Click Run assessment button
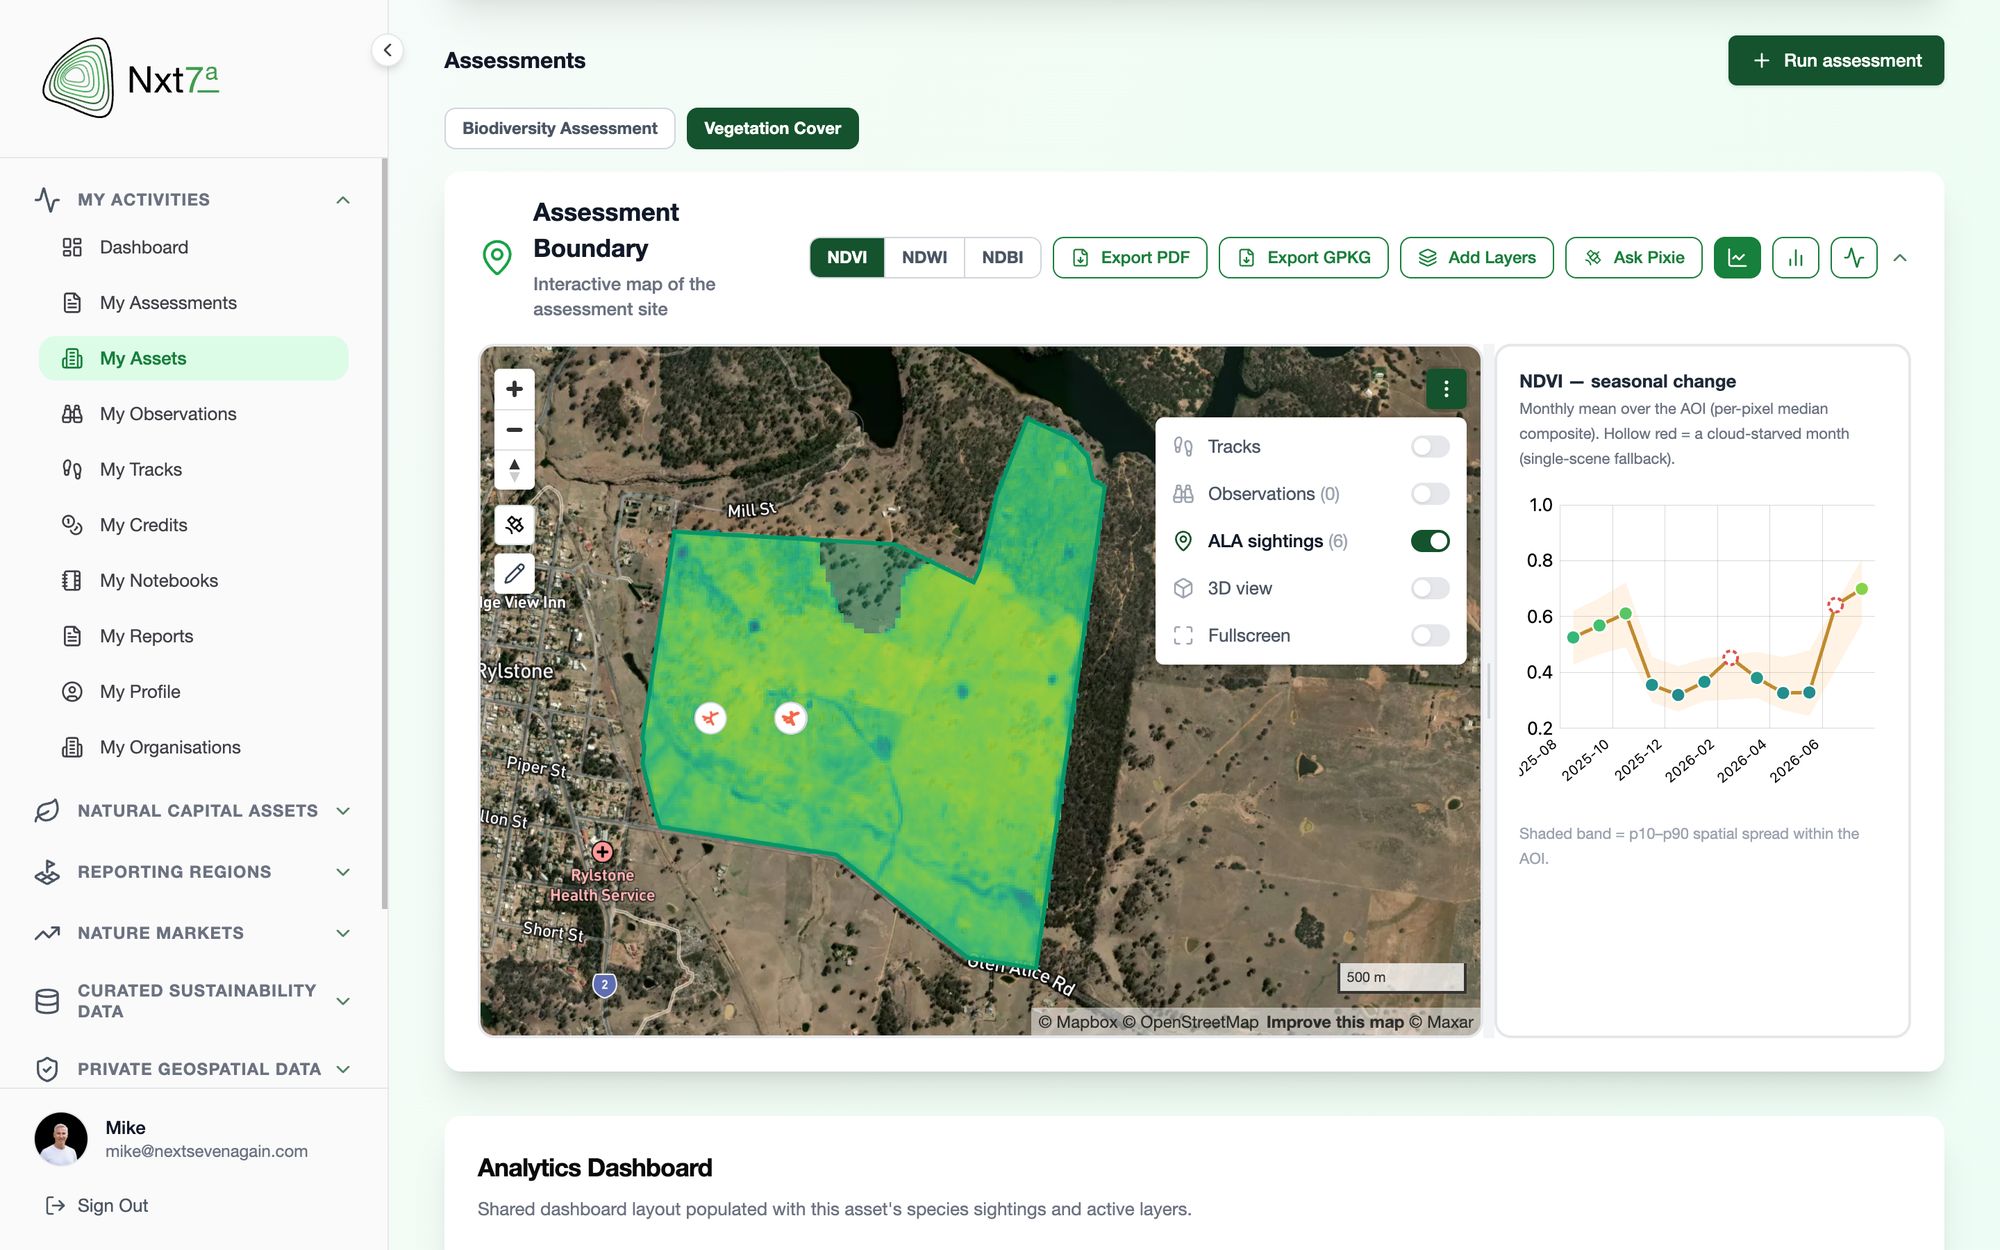This screenshot has height=1250, width=2000. [x=1836, y=61]
